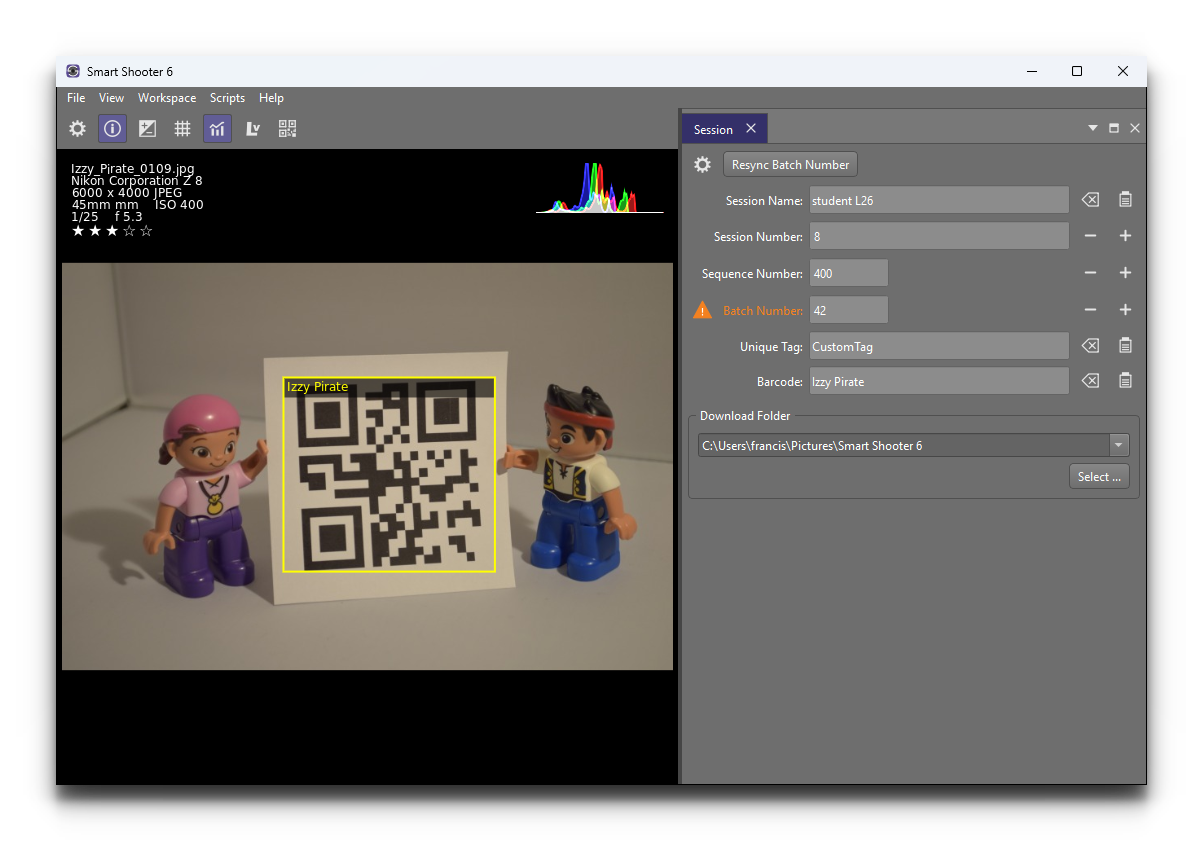Click the Batch Number input field
Image resolution: width=1203 pixels, height=841 pixels.
848,310
